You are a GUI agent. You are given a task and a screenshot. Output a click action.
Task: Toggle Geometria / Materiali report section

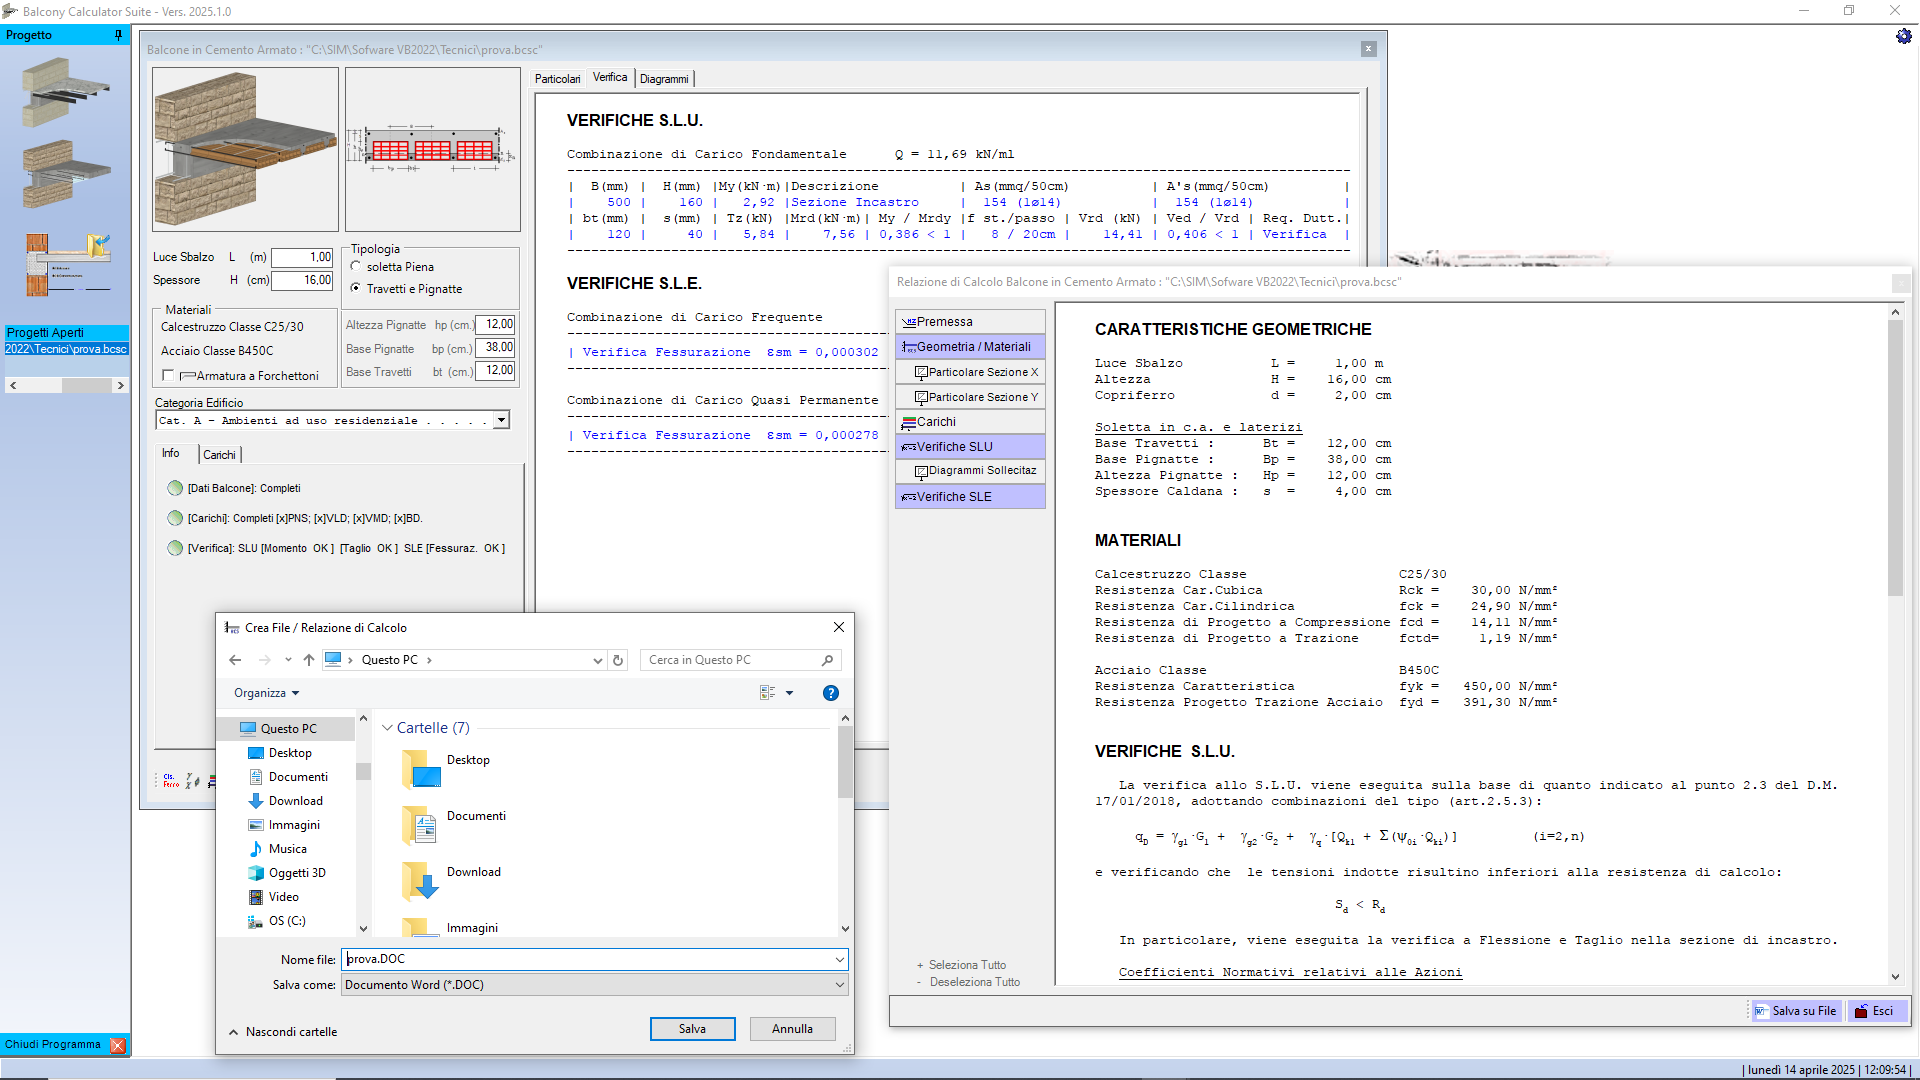[x=970, y=347]
